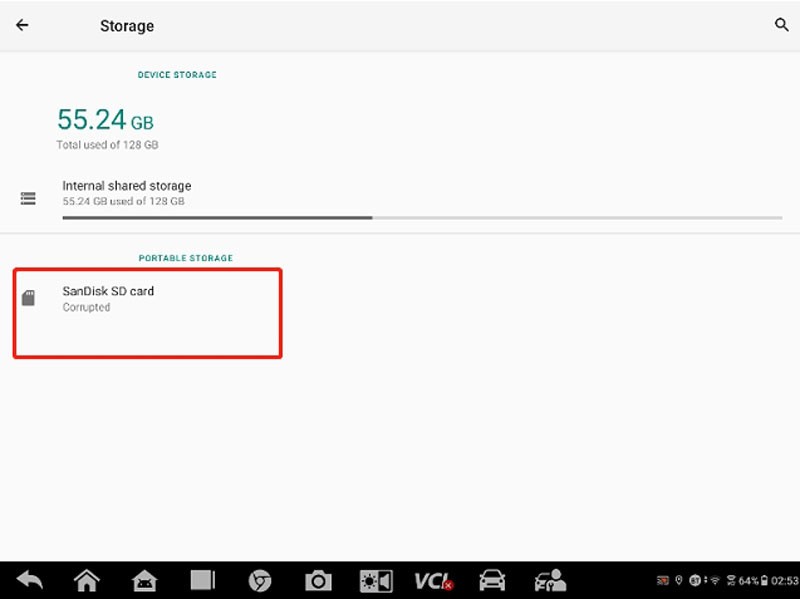
Task: Open the service car-and-person icon
Action: point(550,581)
